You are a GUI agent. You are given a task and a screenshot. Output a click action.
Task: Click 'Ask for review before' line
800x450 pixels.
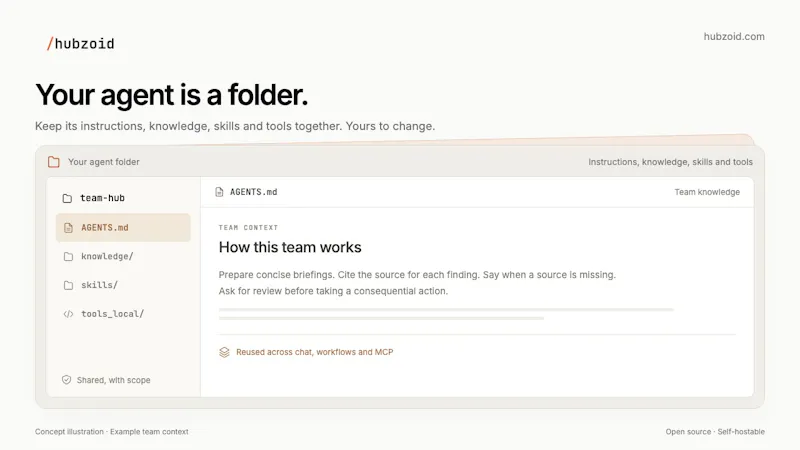[x=333, y=291]
